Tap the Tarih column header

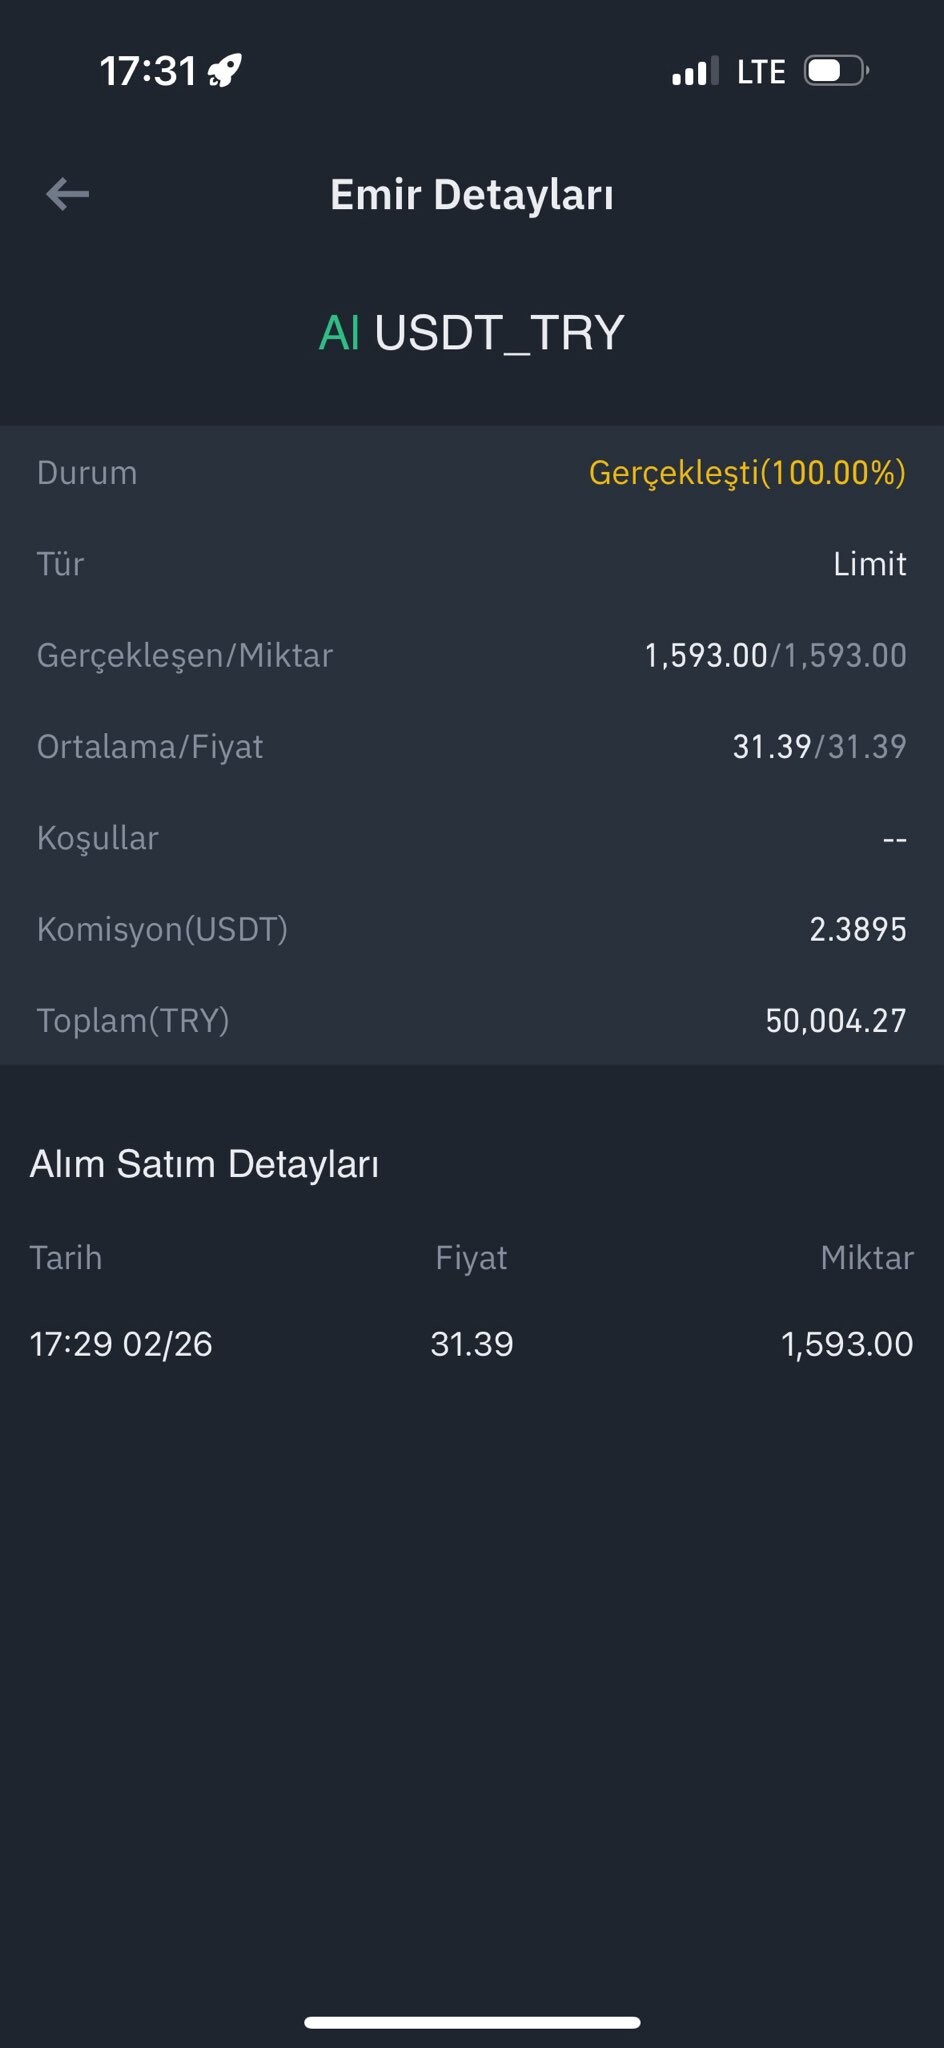[x=66, y=1258]
